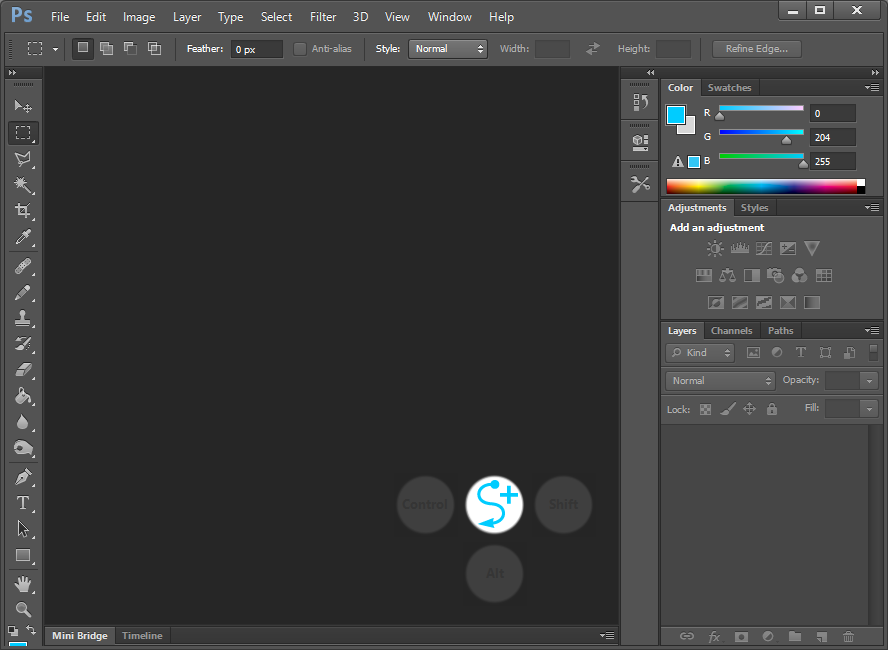This screenshot has height=650, width=888.
Task: Select the Hand tool
Action: click(22, 583)
